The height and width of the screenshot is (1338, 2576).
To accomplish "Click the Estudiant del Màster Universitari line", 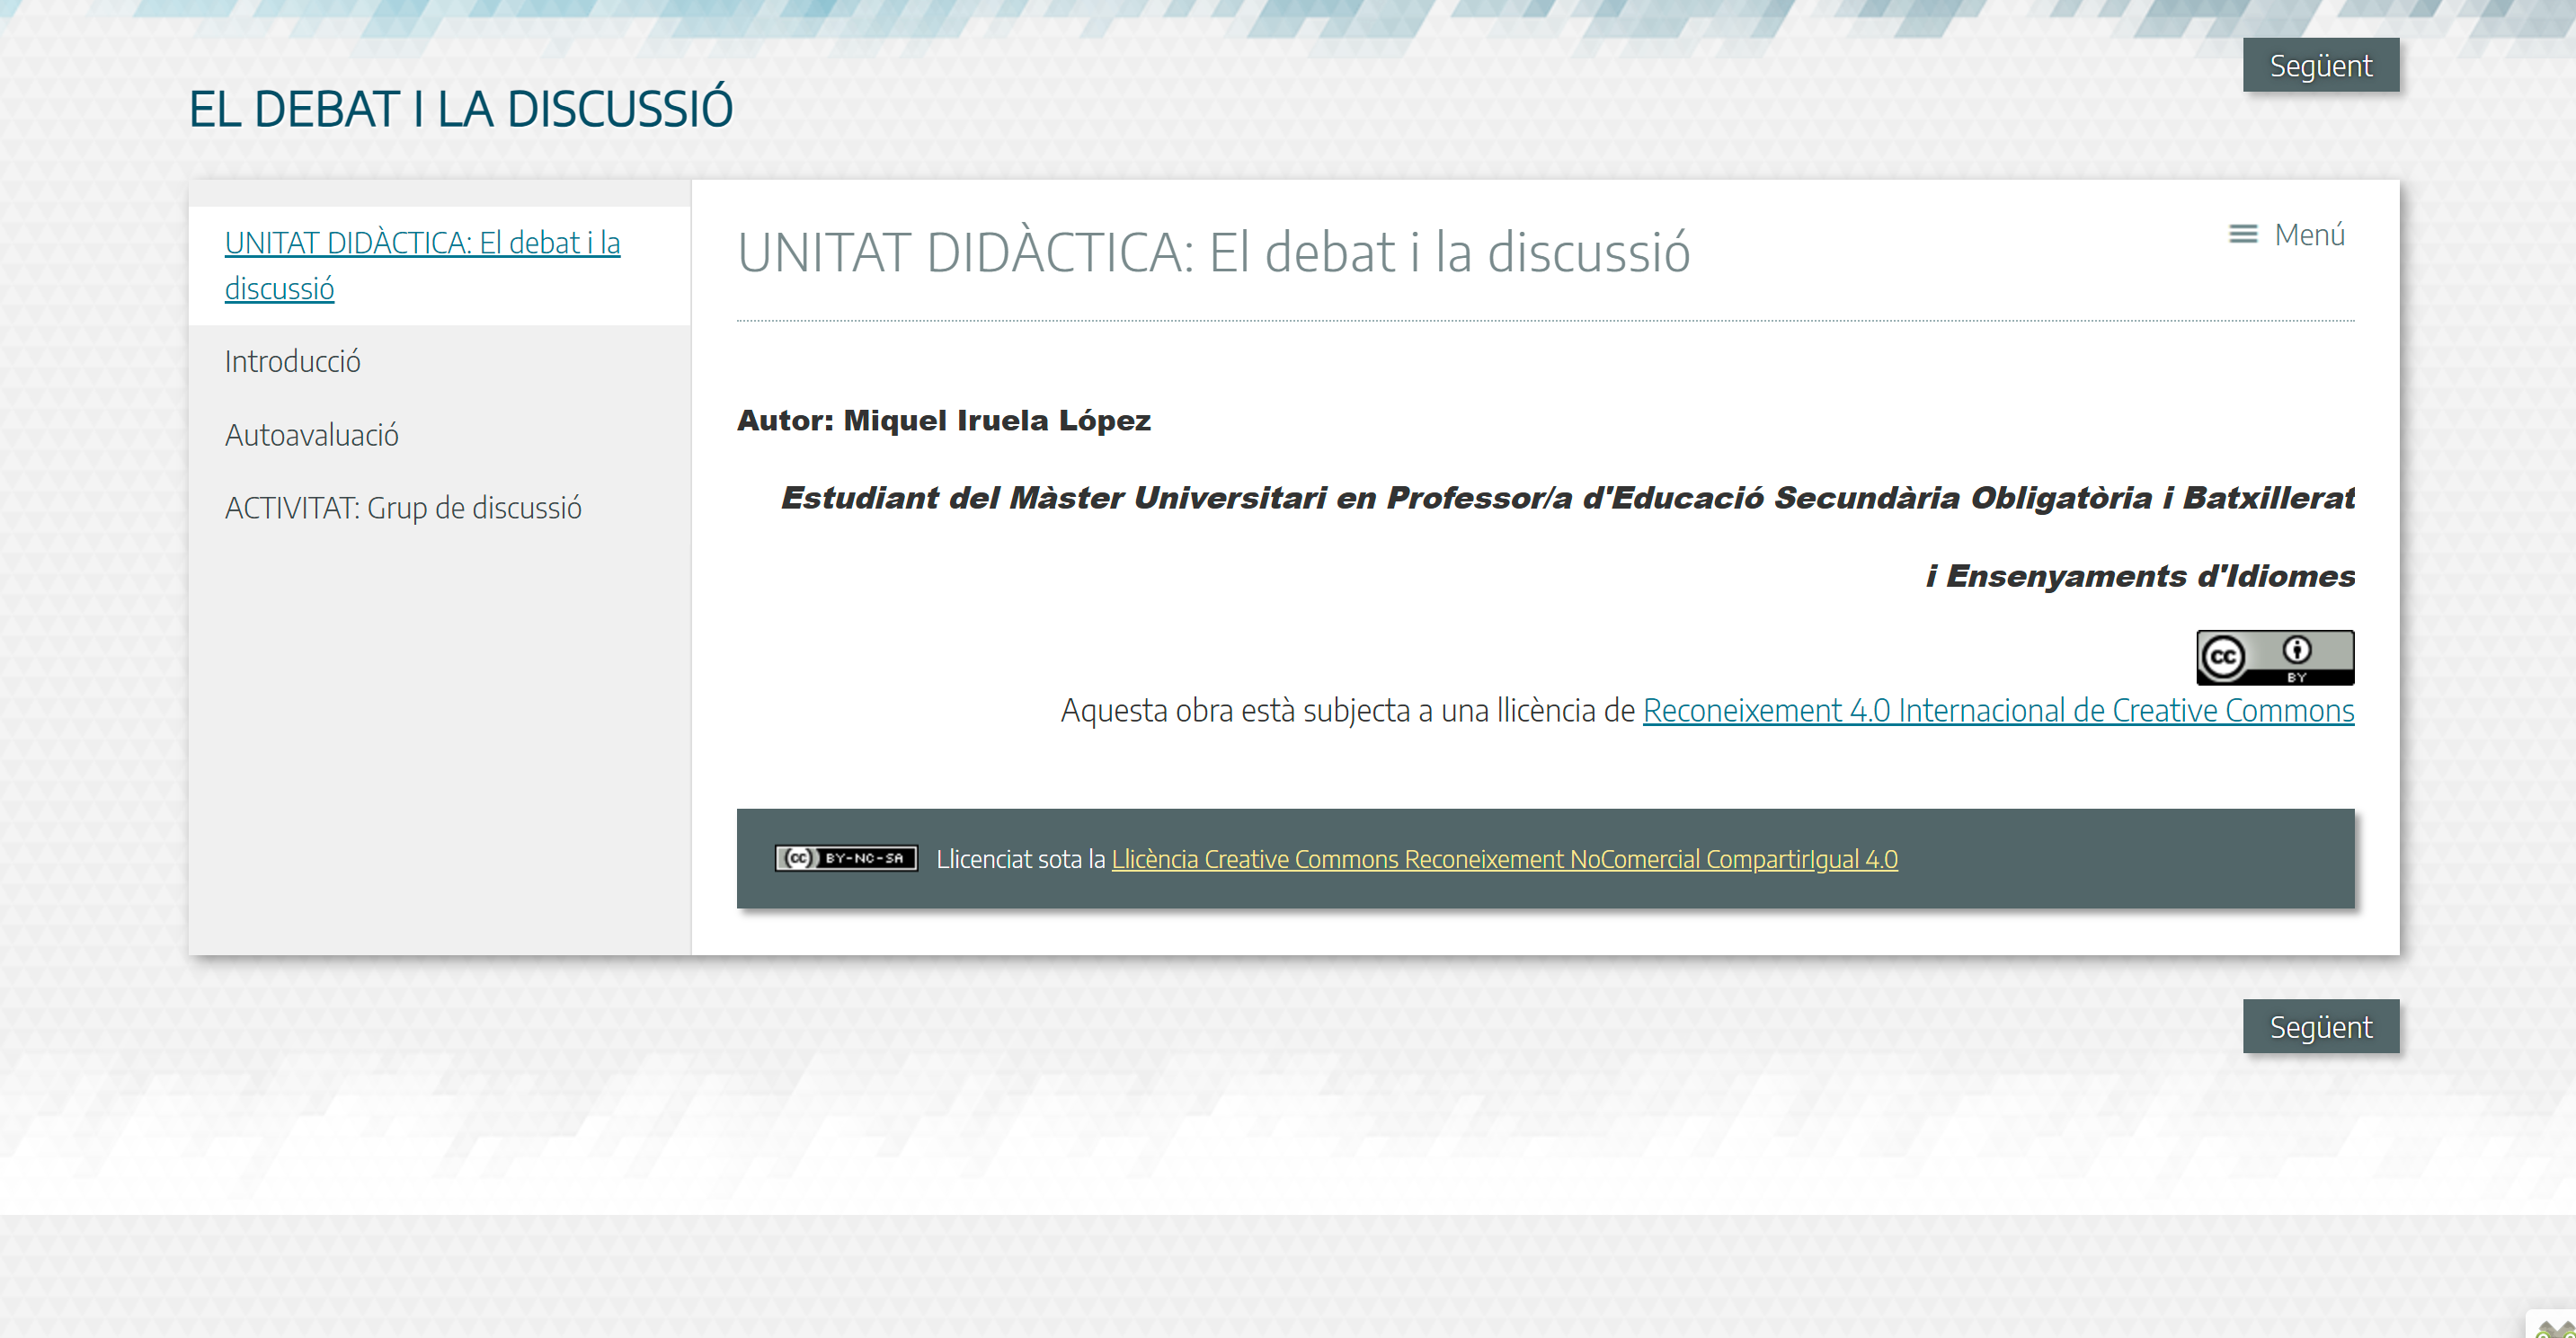I will point(1567,498).
